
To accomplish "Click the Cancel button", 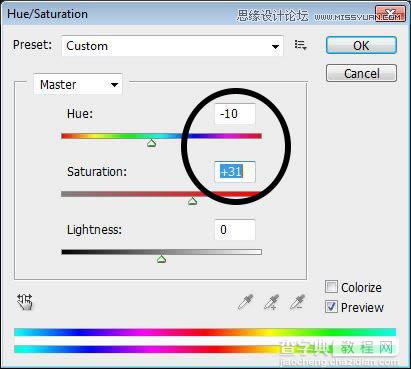I will pos(361,73).
